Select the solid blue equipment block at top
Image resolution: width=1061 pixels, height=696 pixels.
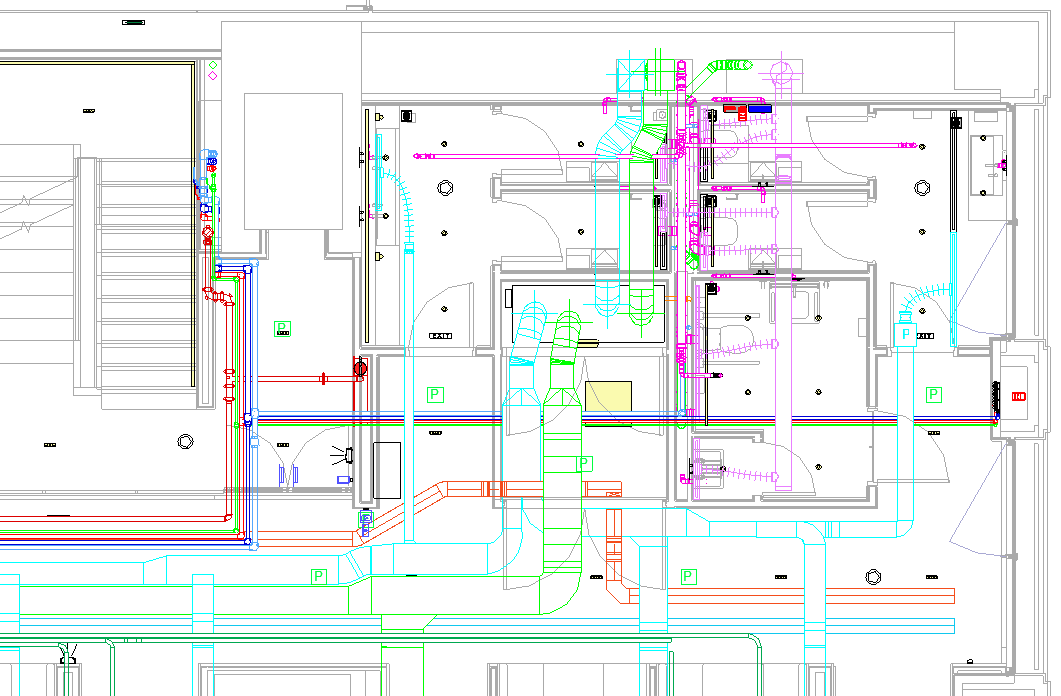[760, 106]
